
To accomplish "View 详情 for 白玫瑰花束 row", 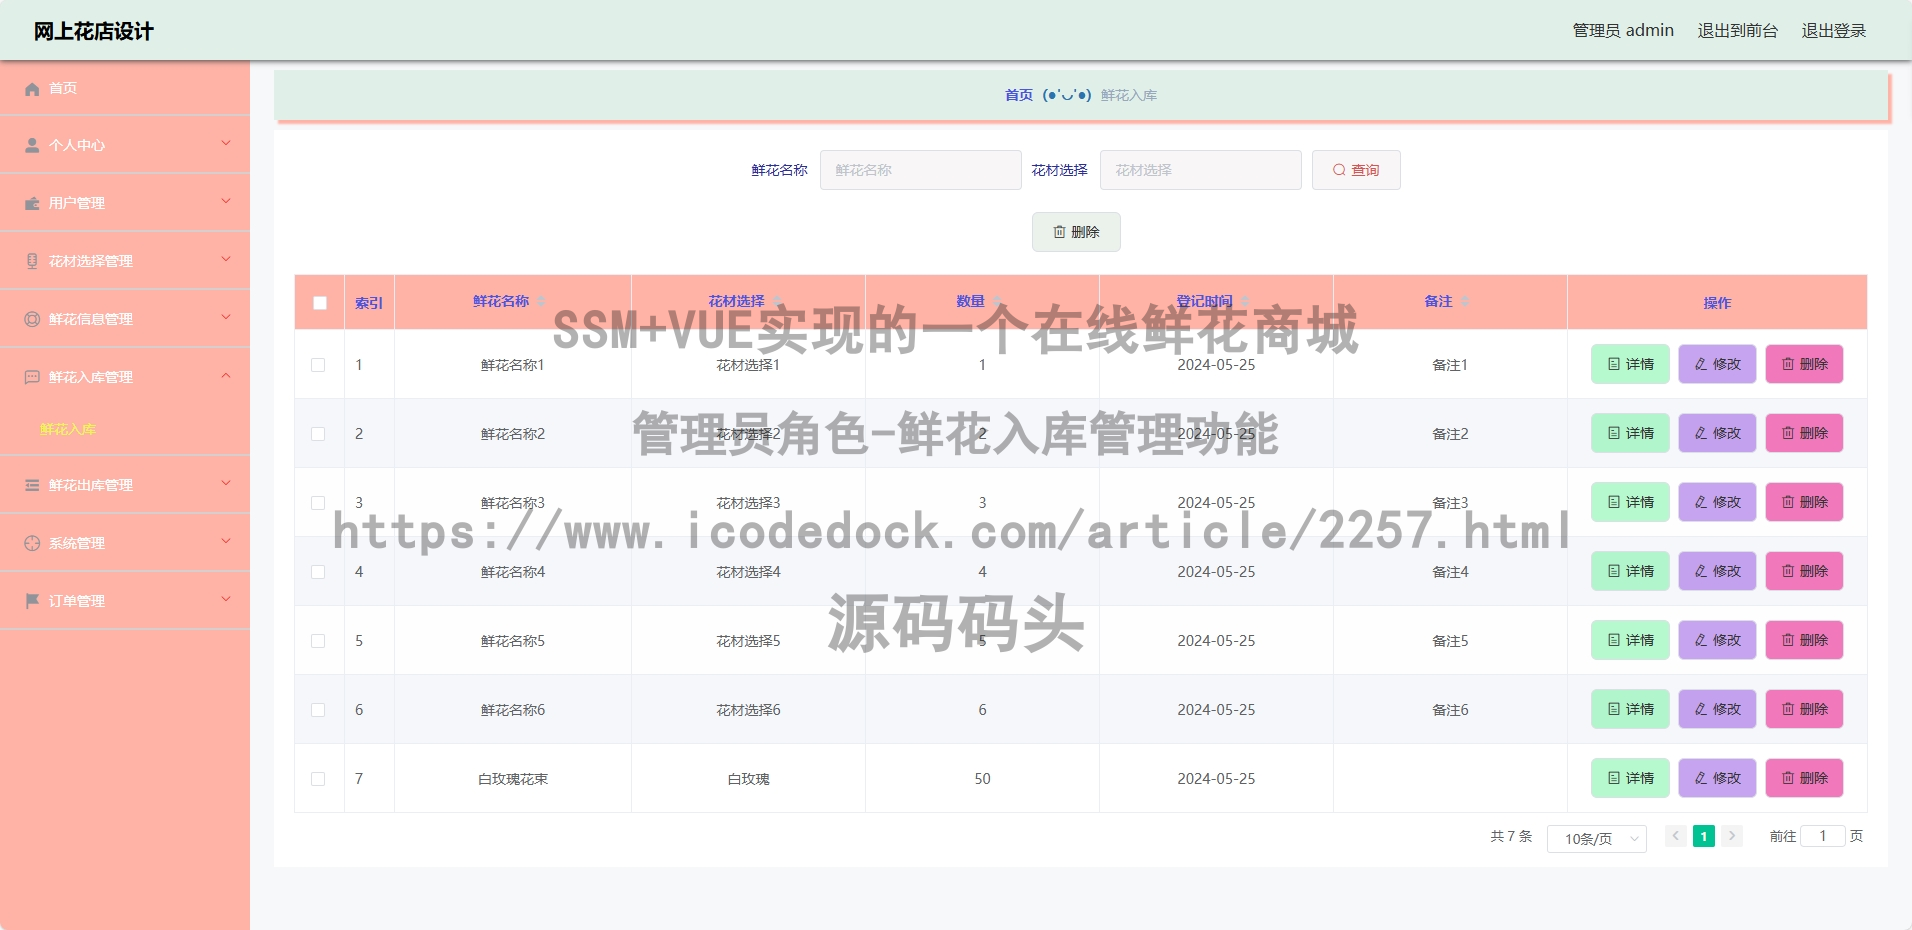I will coord(1630,778).
